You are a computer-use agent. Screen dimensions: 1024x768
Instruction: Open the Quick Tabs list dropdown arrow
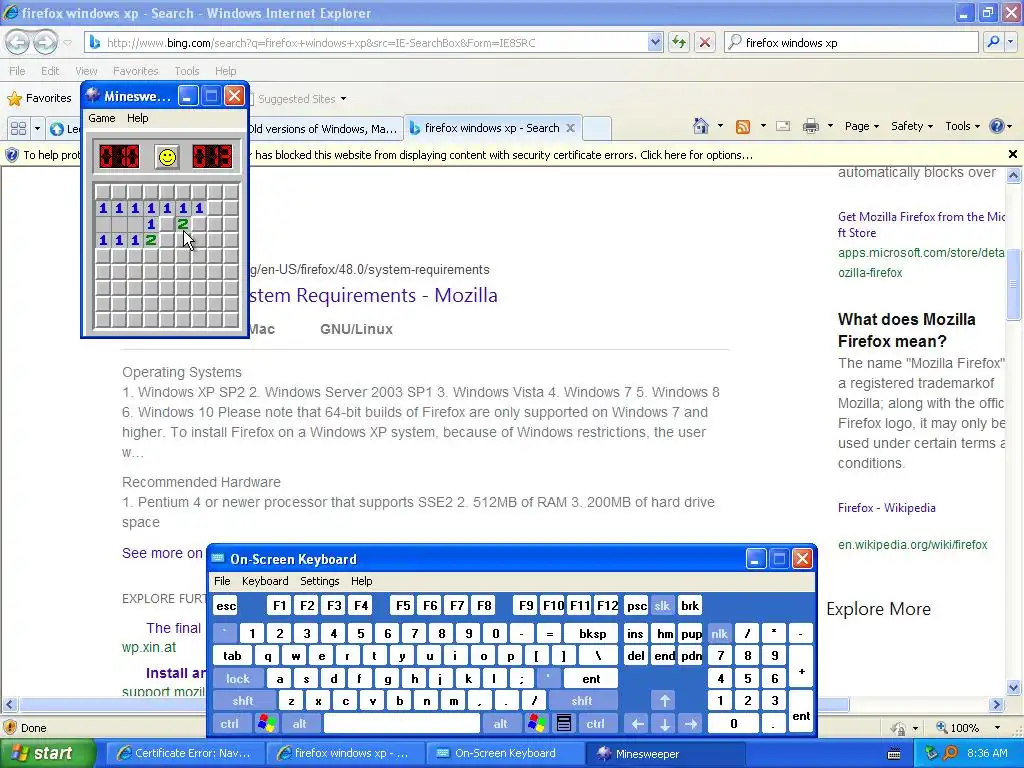click(x=37, y=128)
